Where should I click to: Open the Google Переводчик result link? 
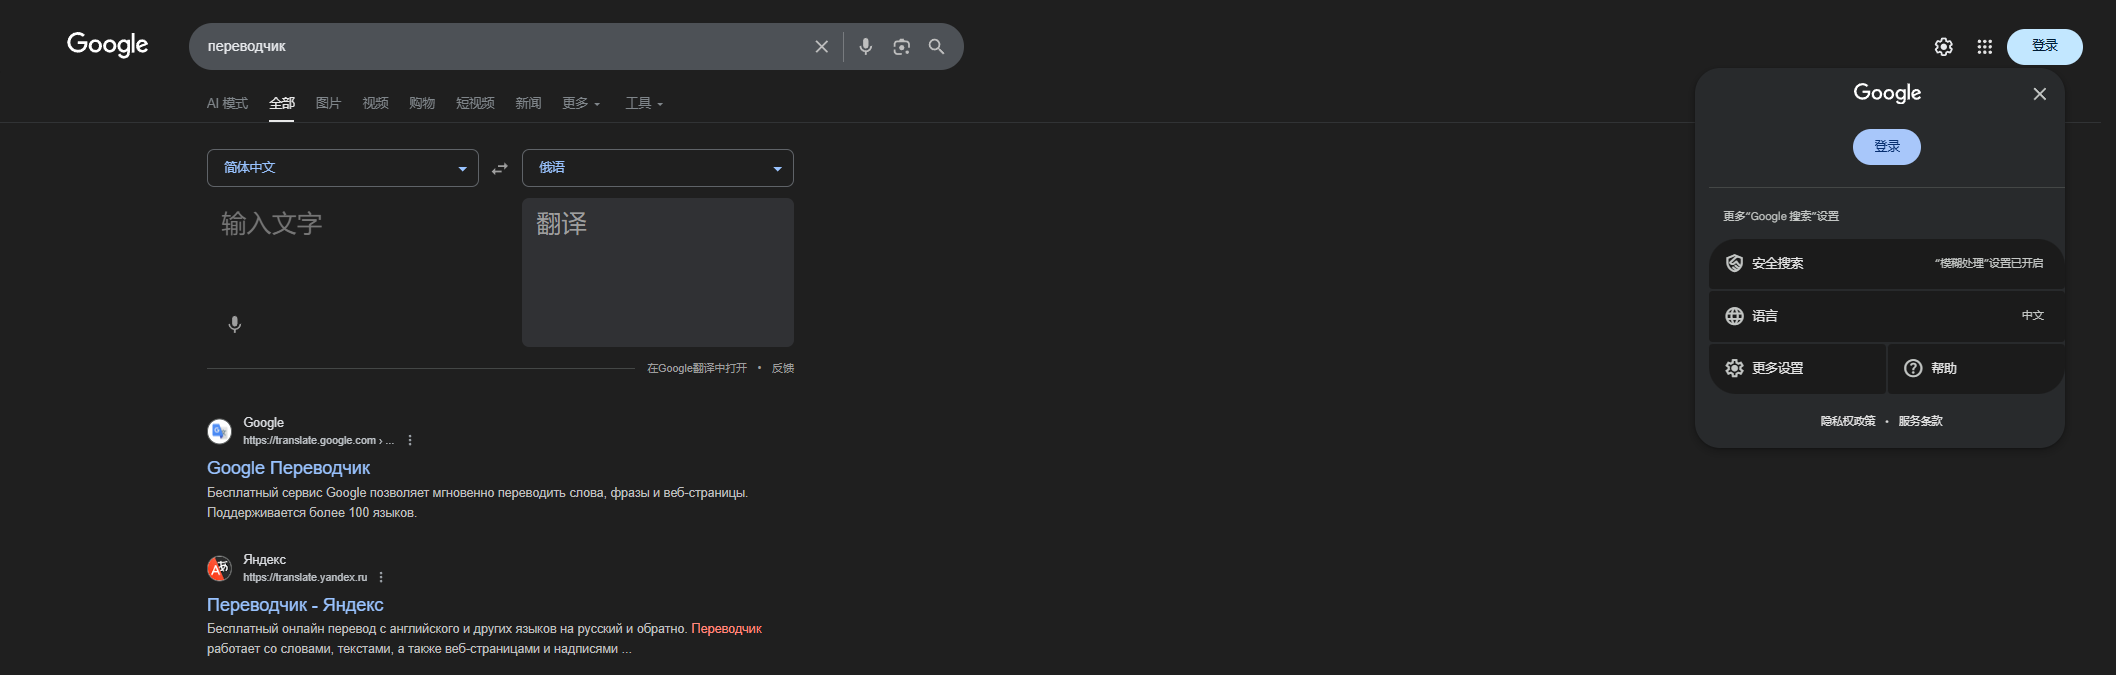pyautogui.click(x=288, y=468)
